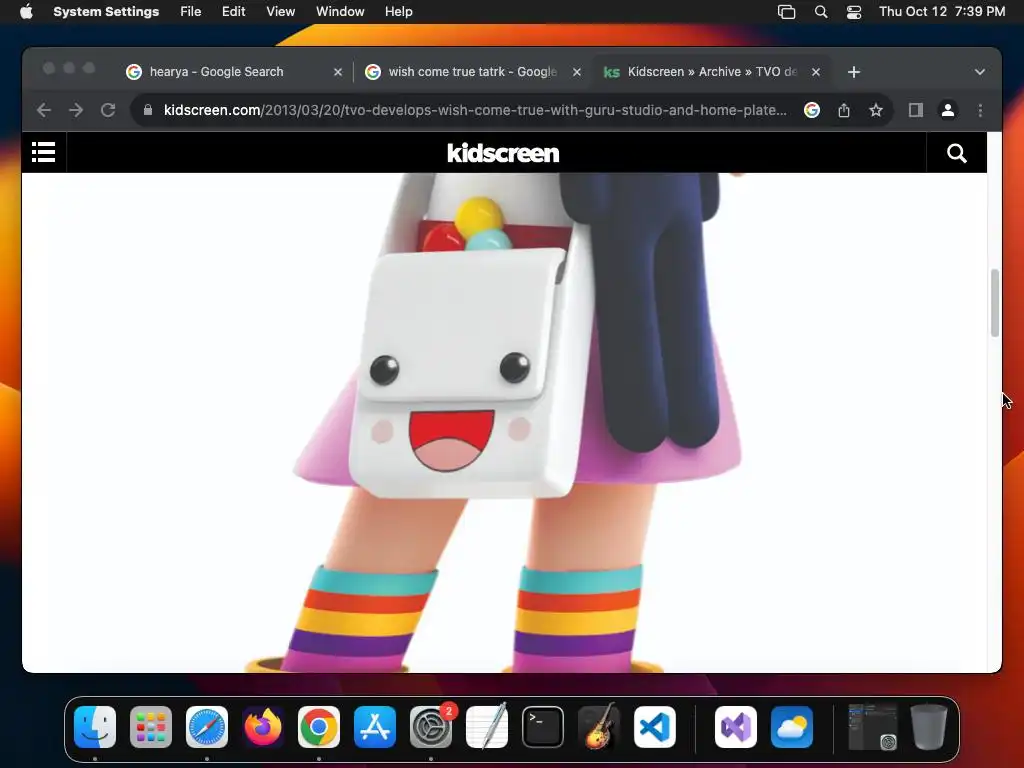View site info via the lock icon

click(148, 110)
